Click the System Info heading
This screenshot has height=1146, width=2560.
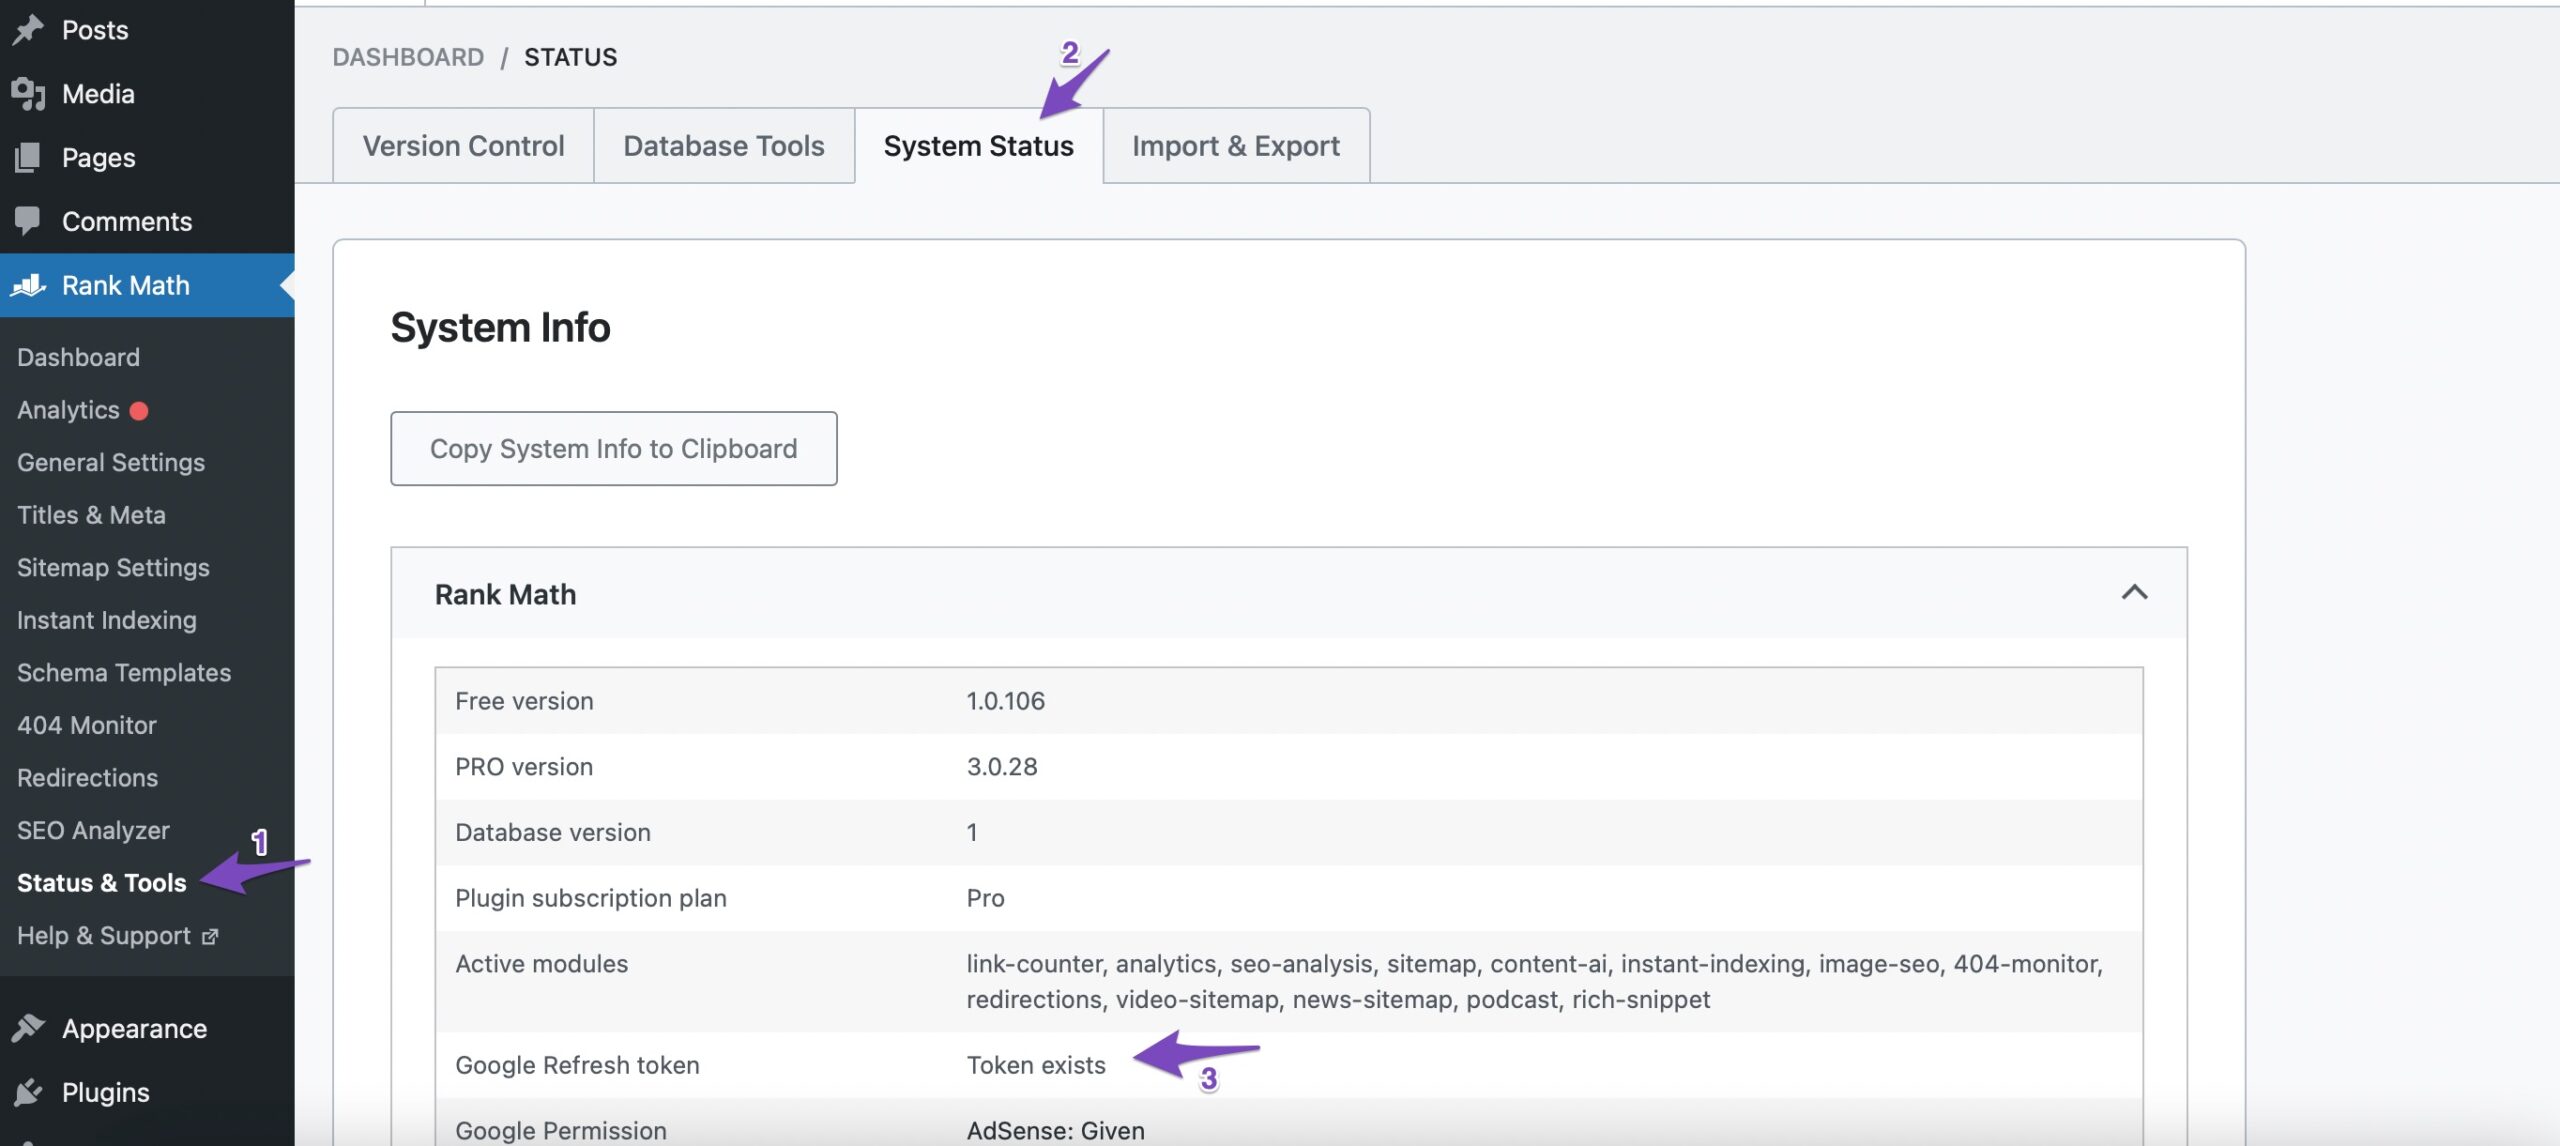click(500, 327)
